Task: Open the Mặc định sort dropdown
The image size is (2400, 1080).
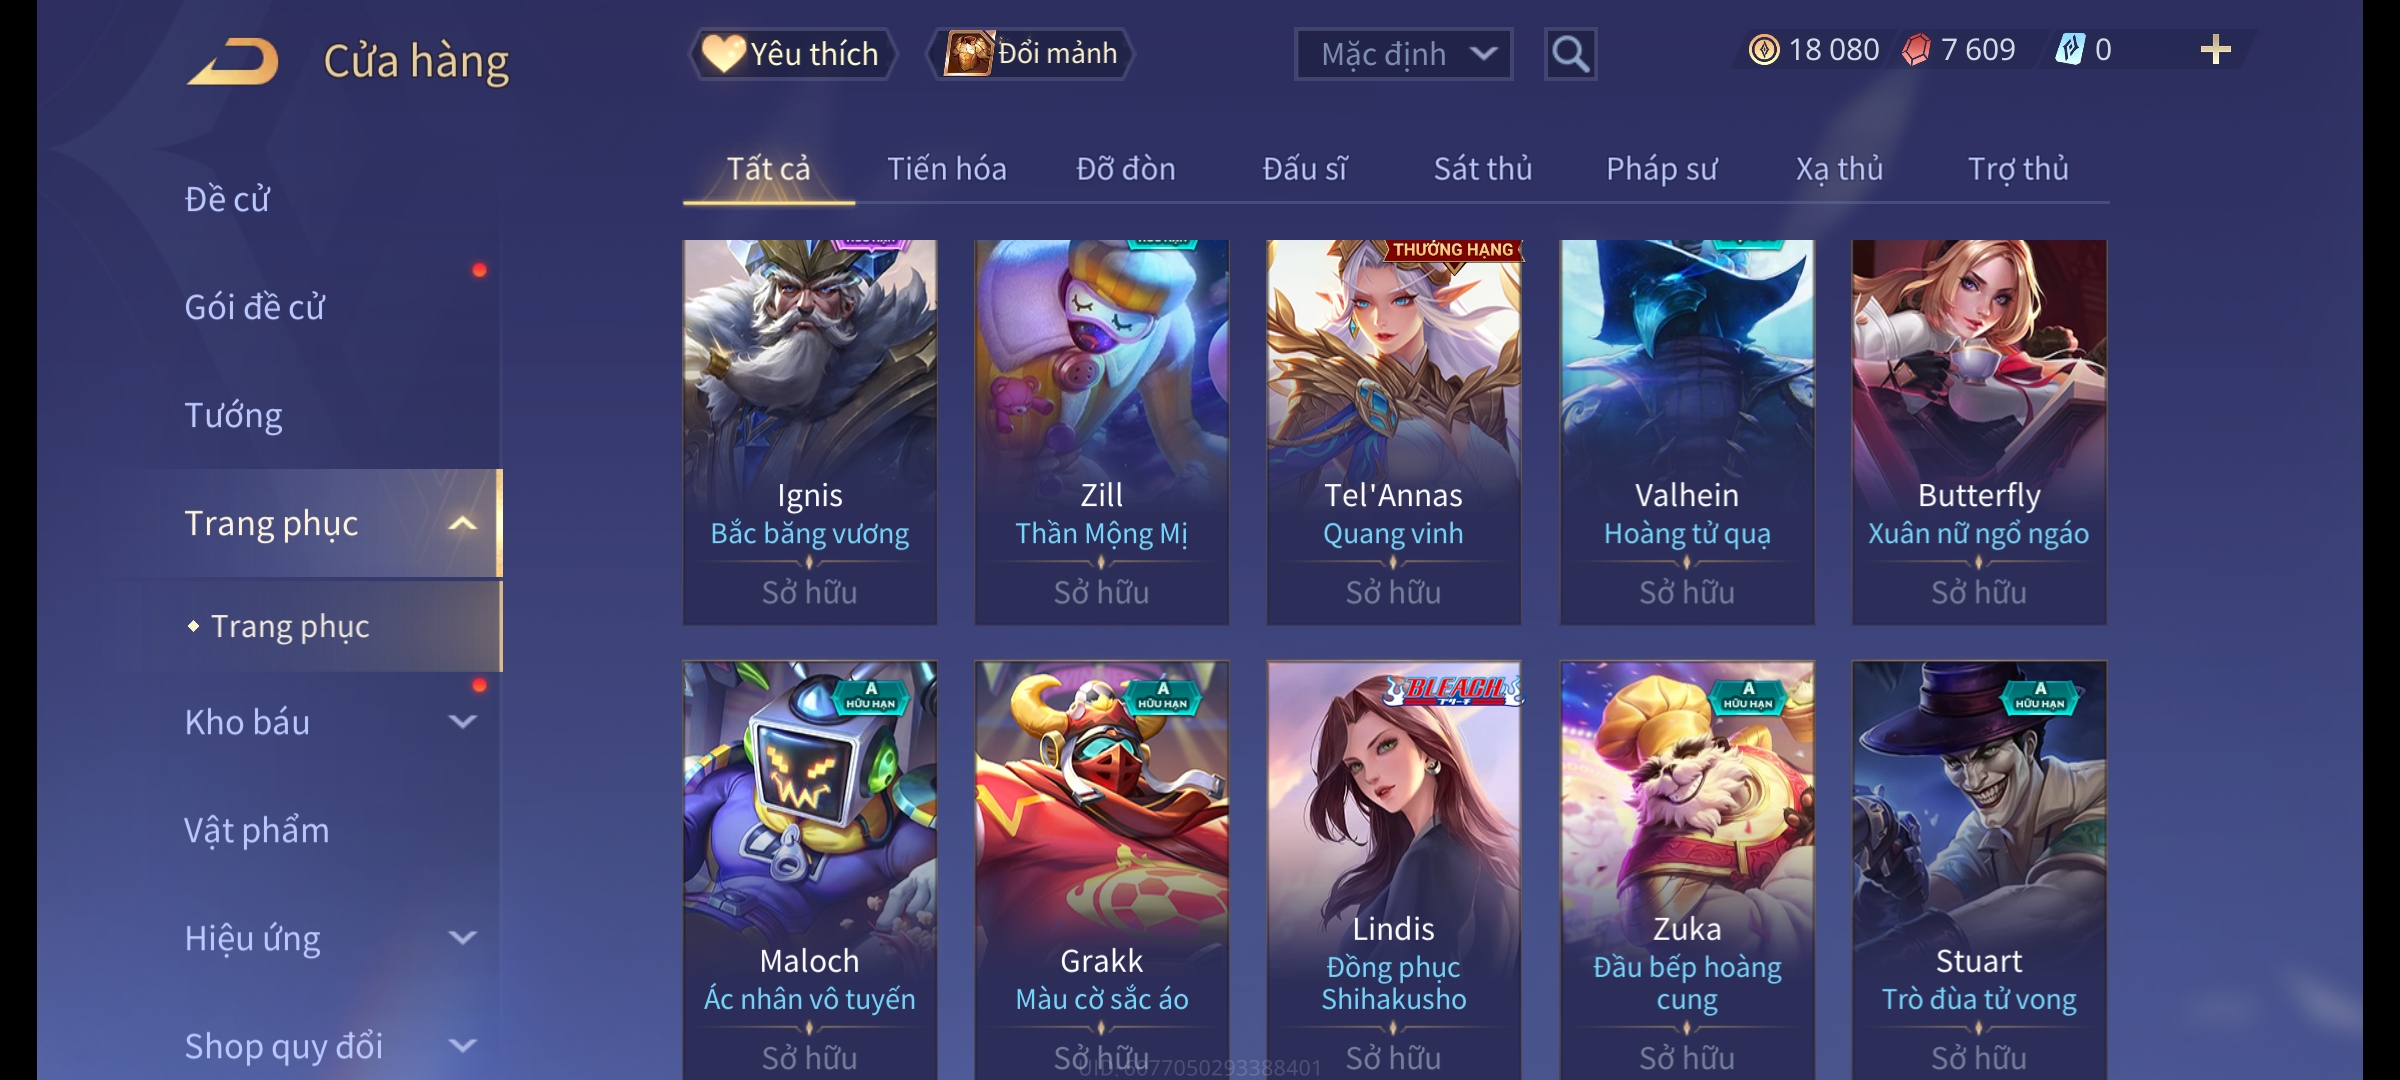Action: 1403,54
